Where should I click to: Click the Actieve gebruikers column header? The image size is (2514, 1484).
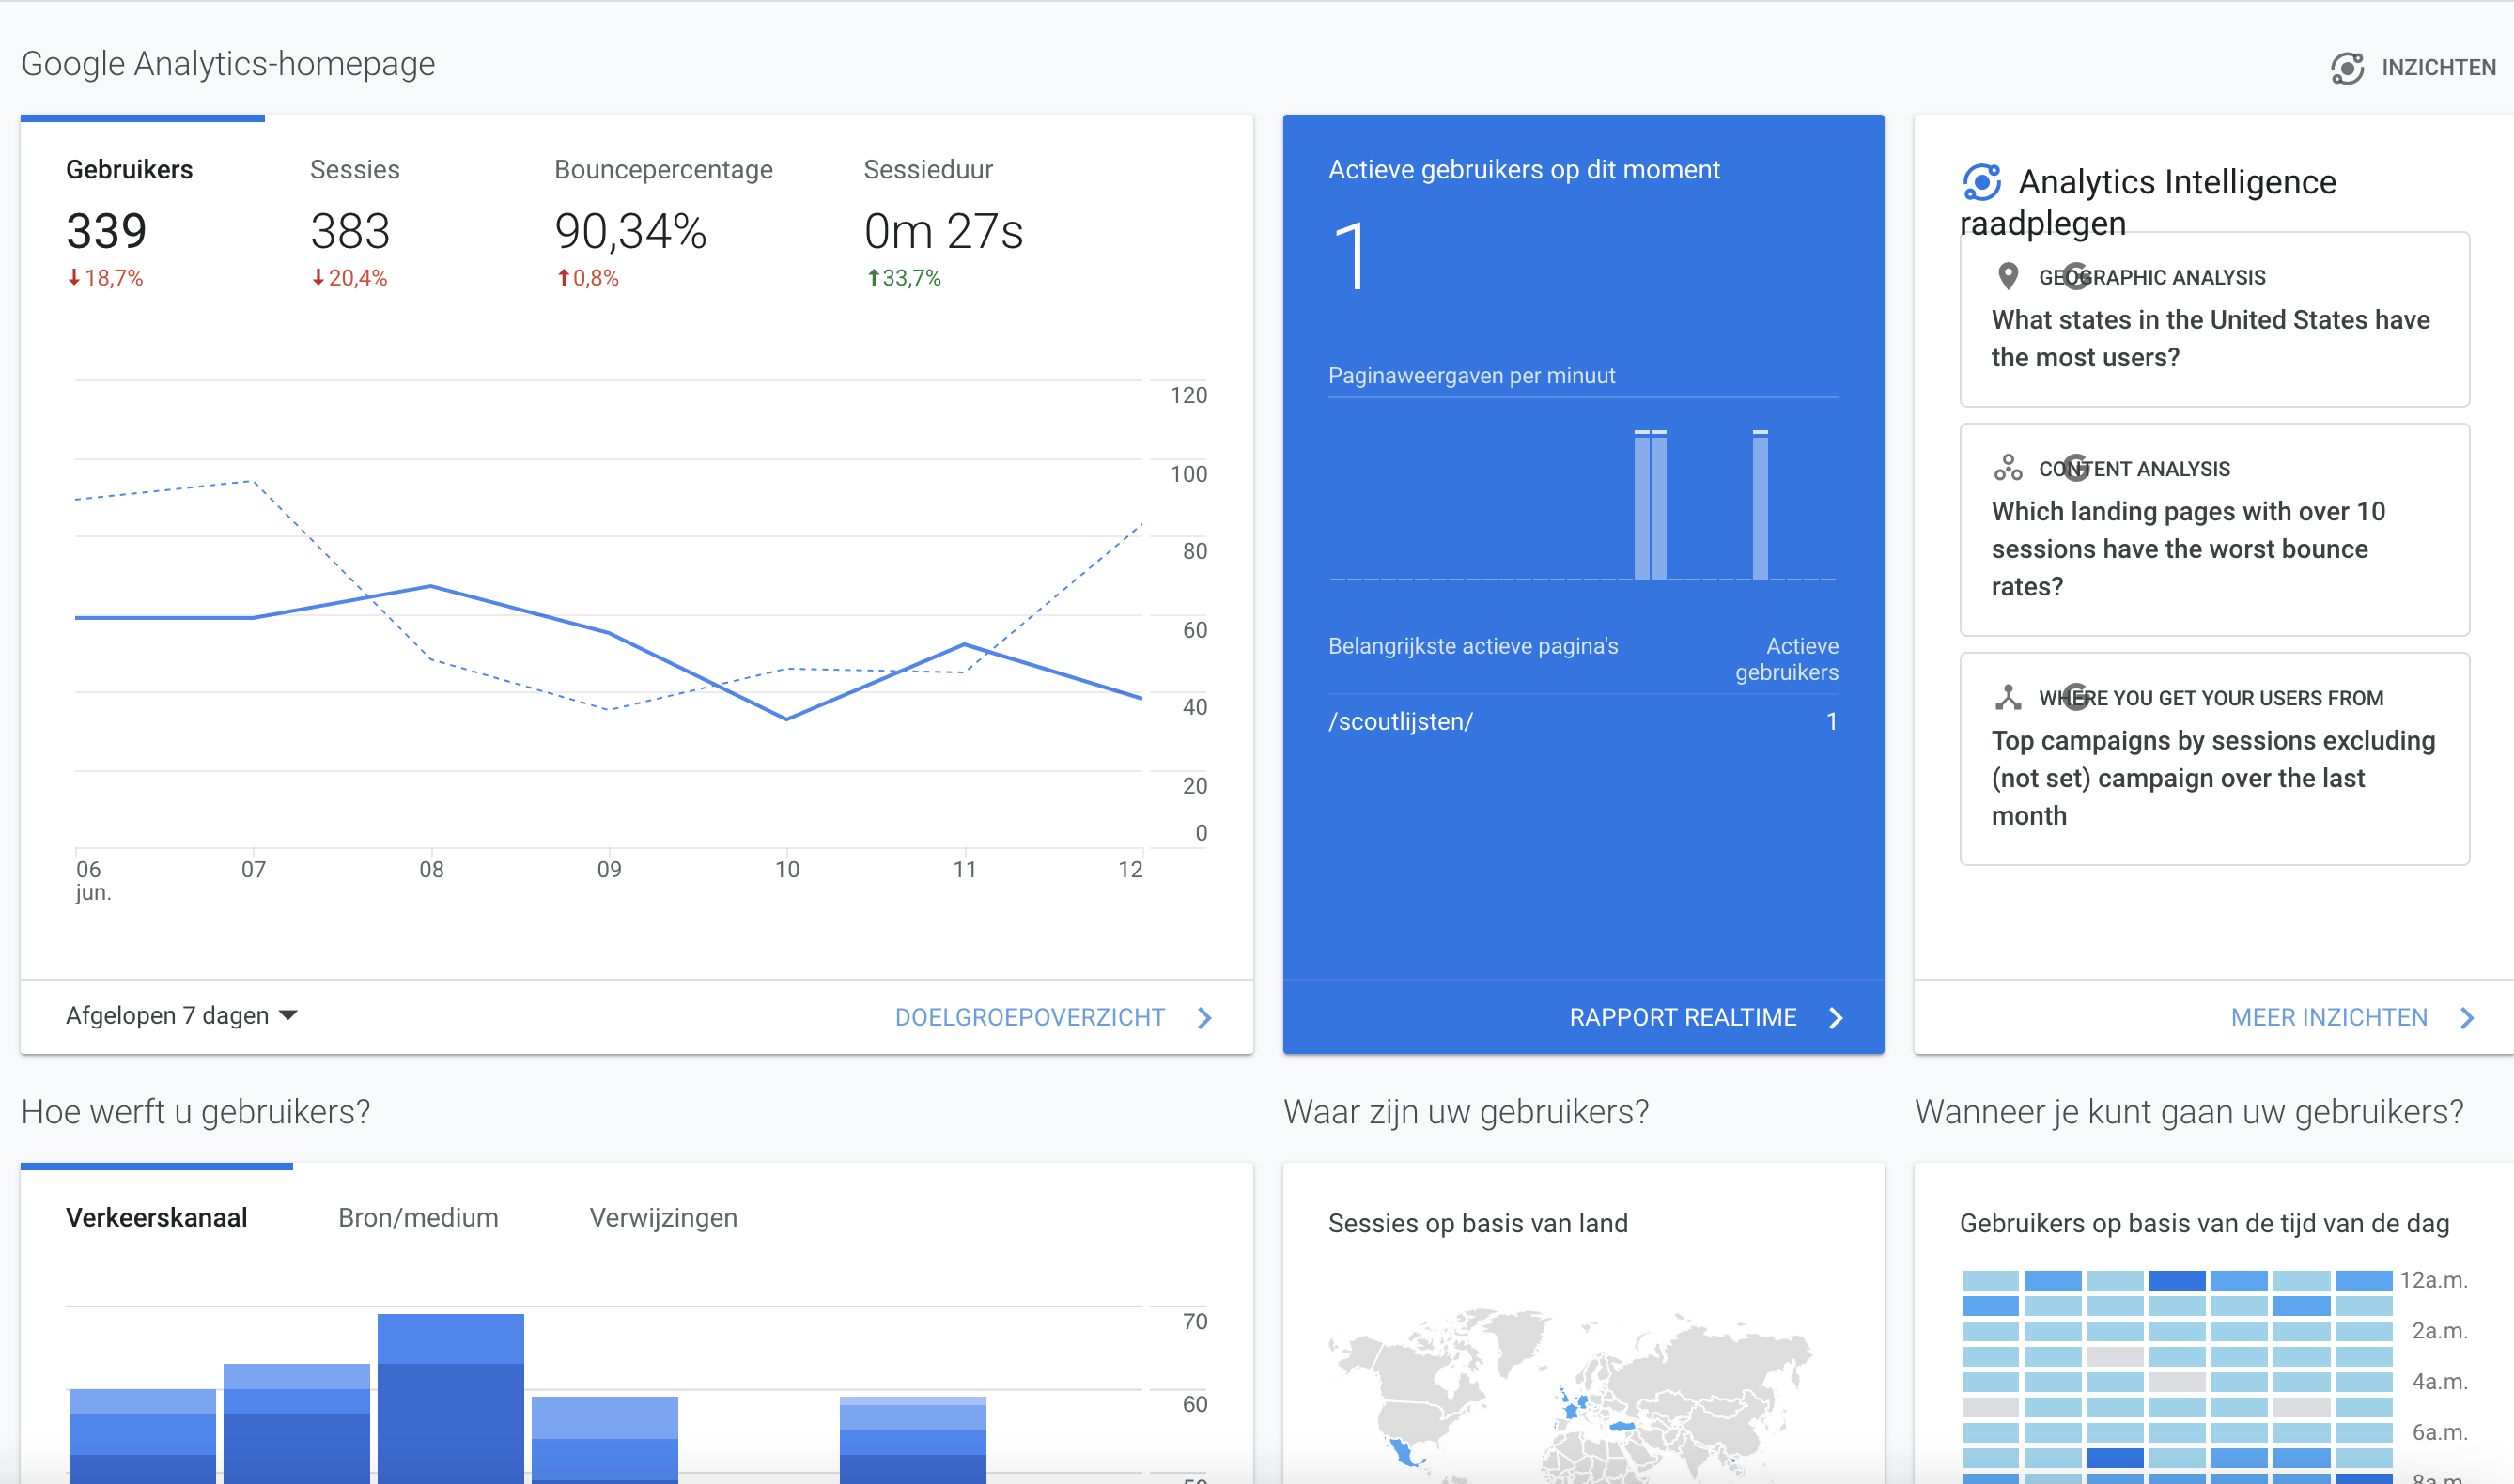(1786, 659)
